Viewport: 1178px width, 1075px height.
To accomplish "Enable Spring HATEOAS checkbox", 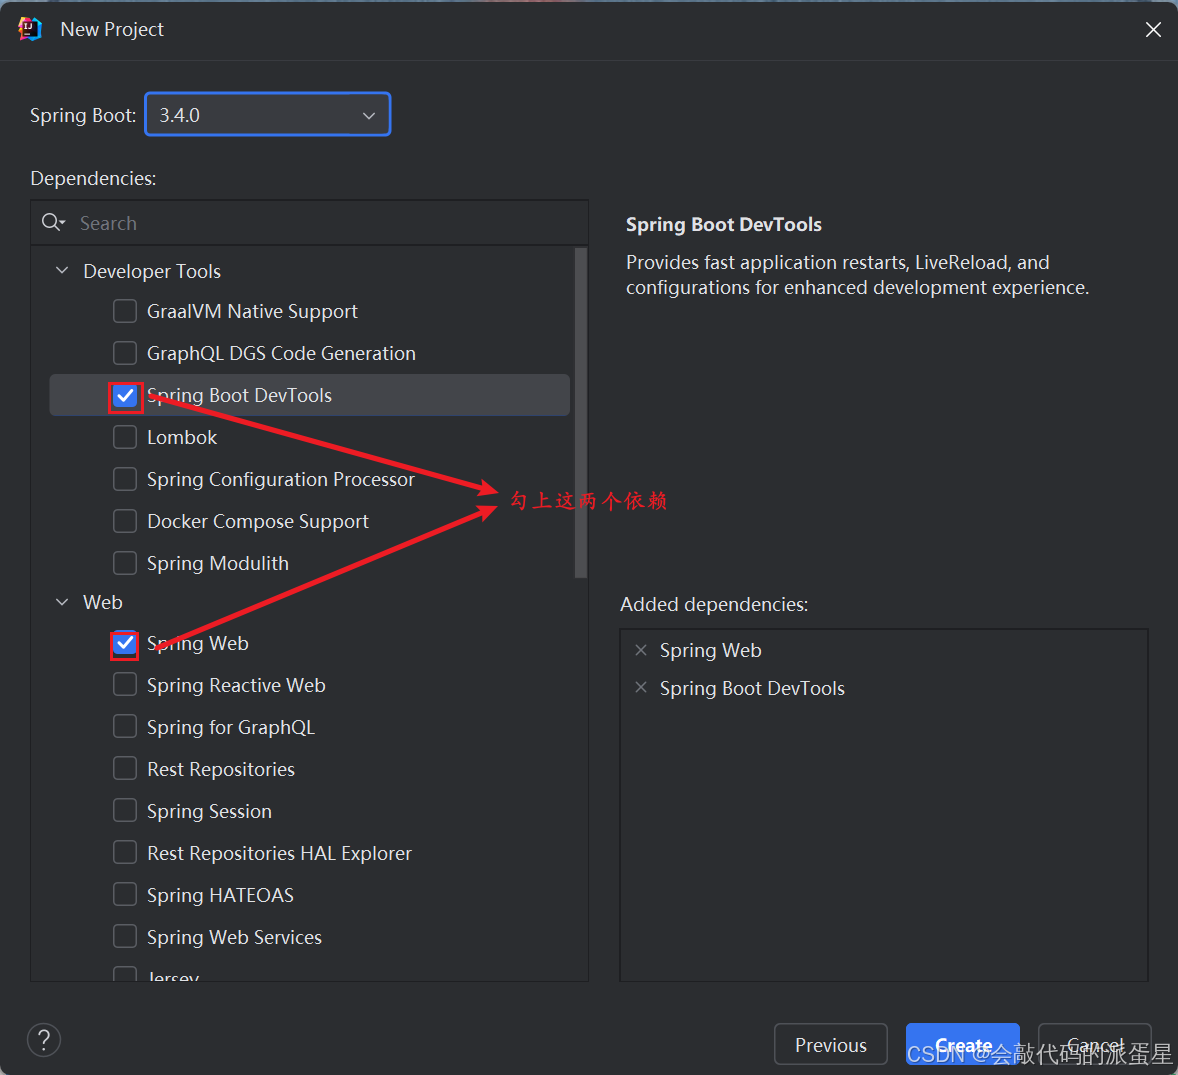I will click(x=125, y=895).
